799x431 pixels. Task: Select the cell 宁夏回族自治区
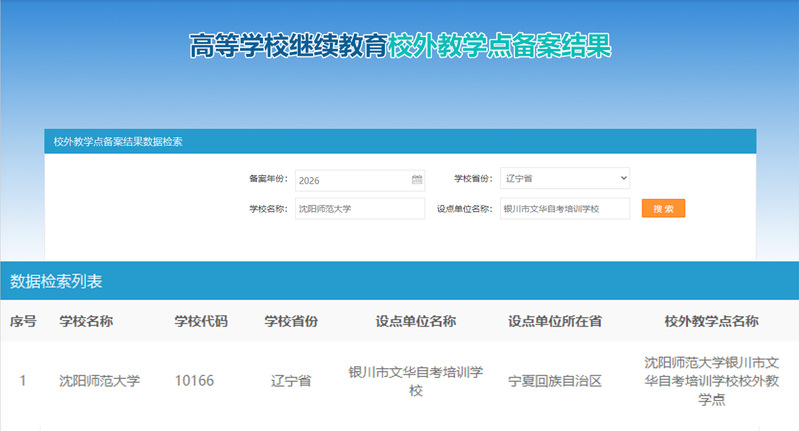555,381
